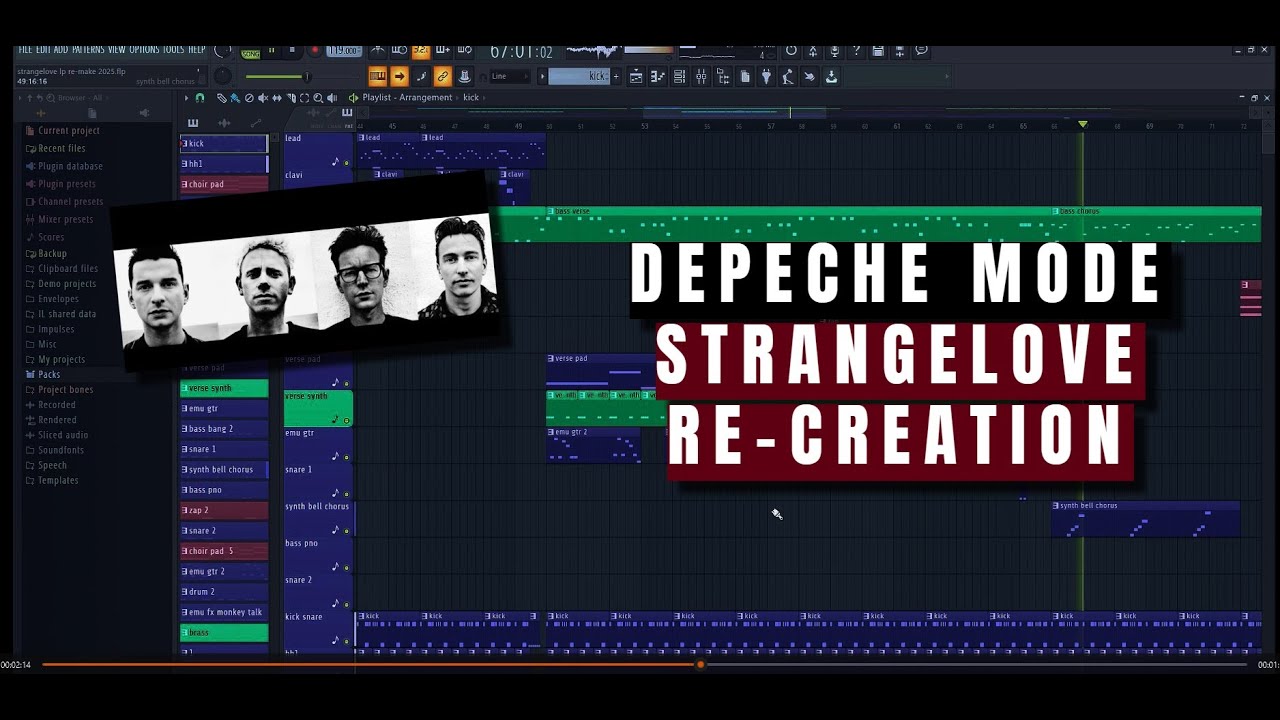Screen dimensions: 1280x720
Task: Open the VIEW menu
Action: click(x=117, y=49)
